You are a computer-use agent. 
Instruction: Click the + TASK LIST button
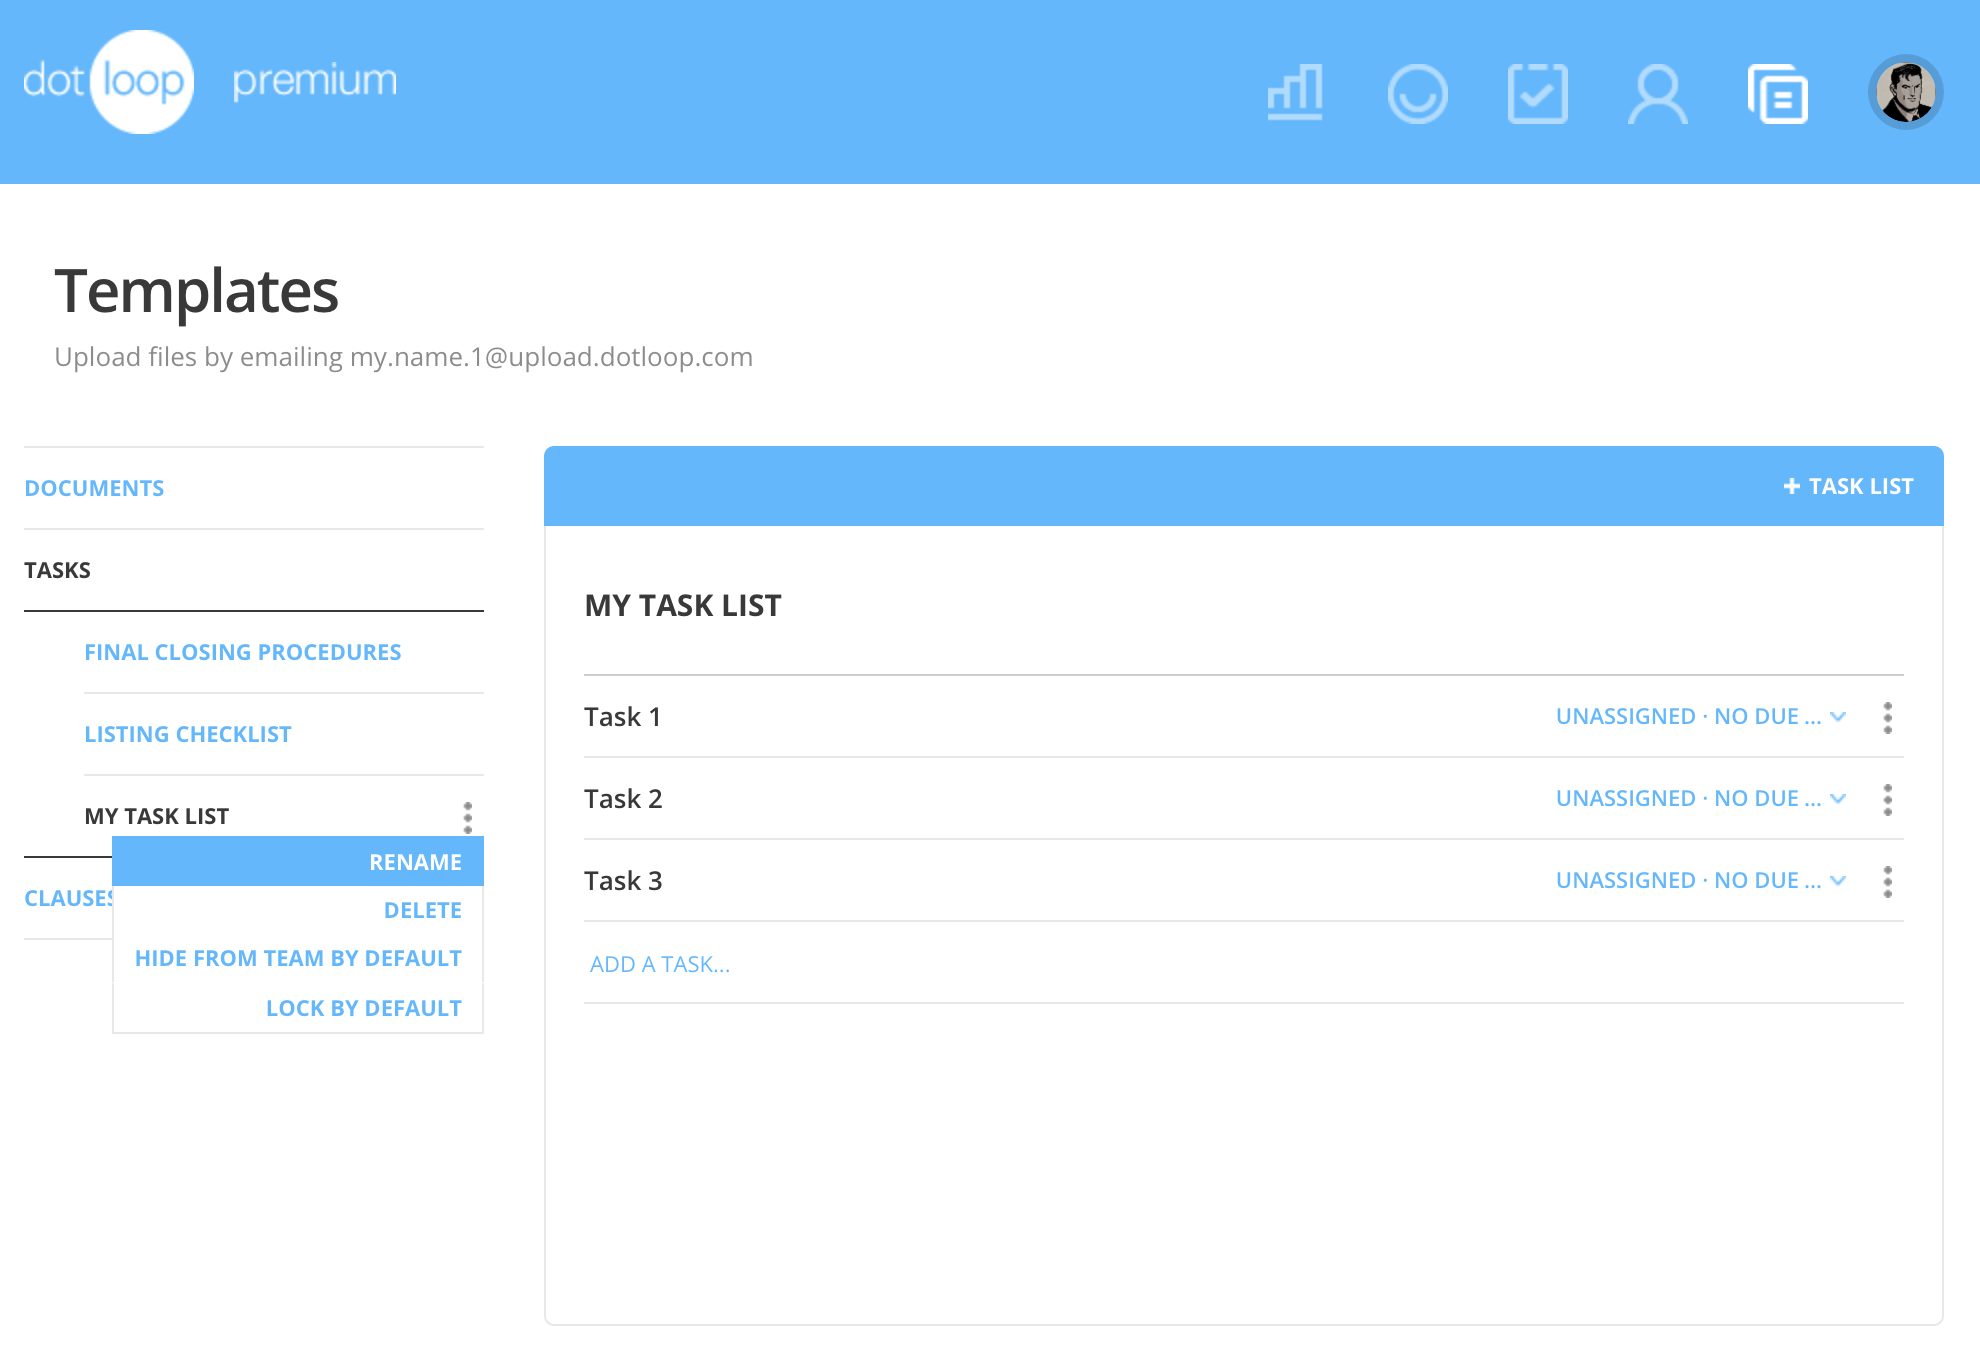[x=1846, y=486]
